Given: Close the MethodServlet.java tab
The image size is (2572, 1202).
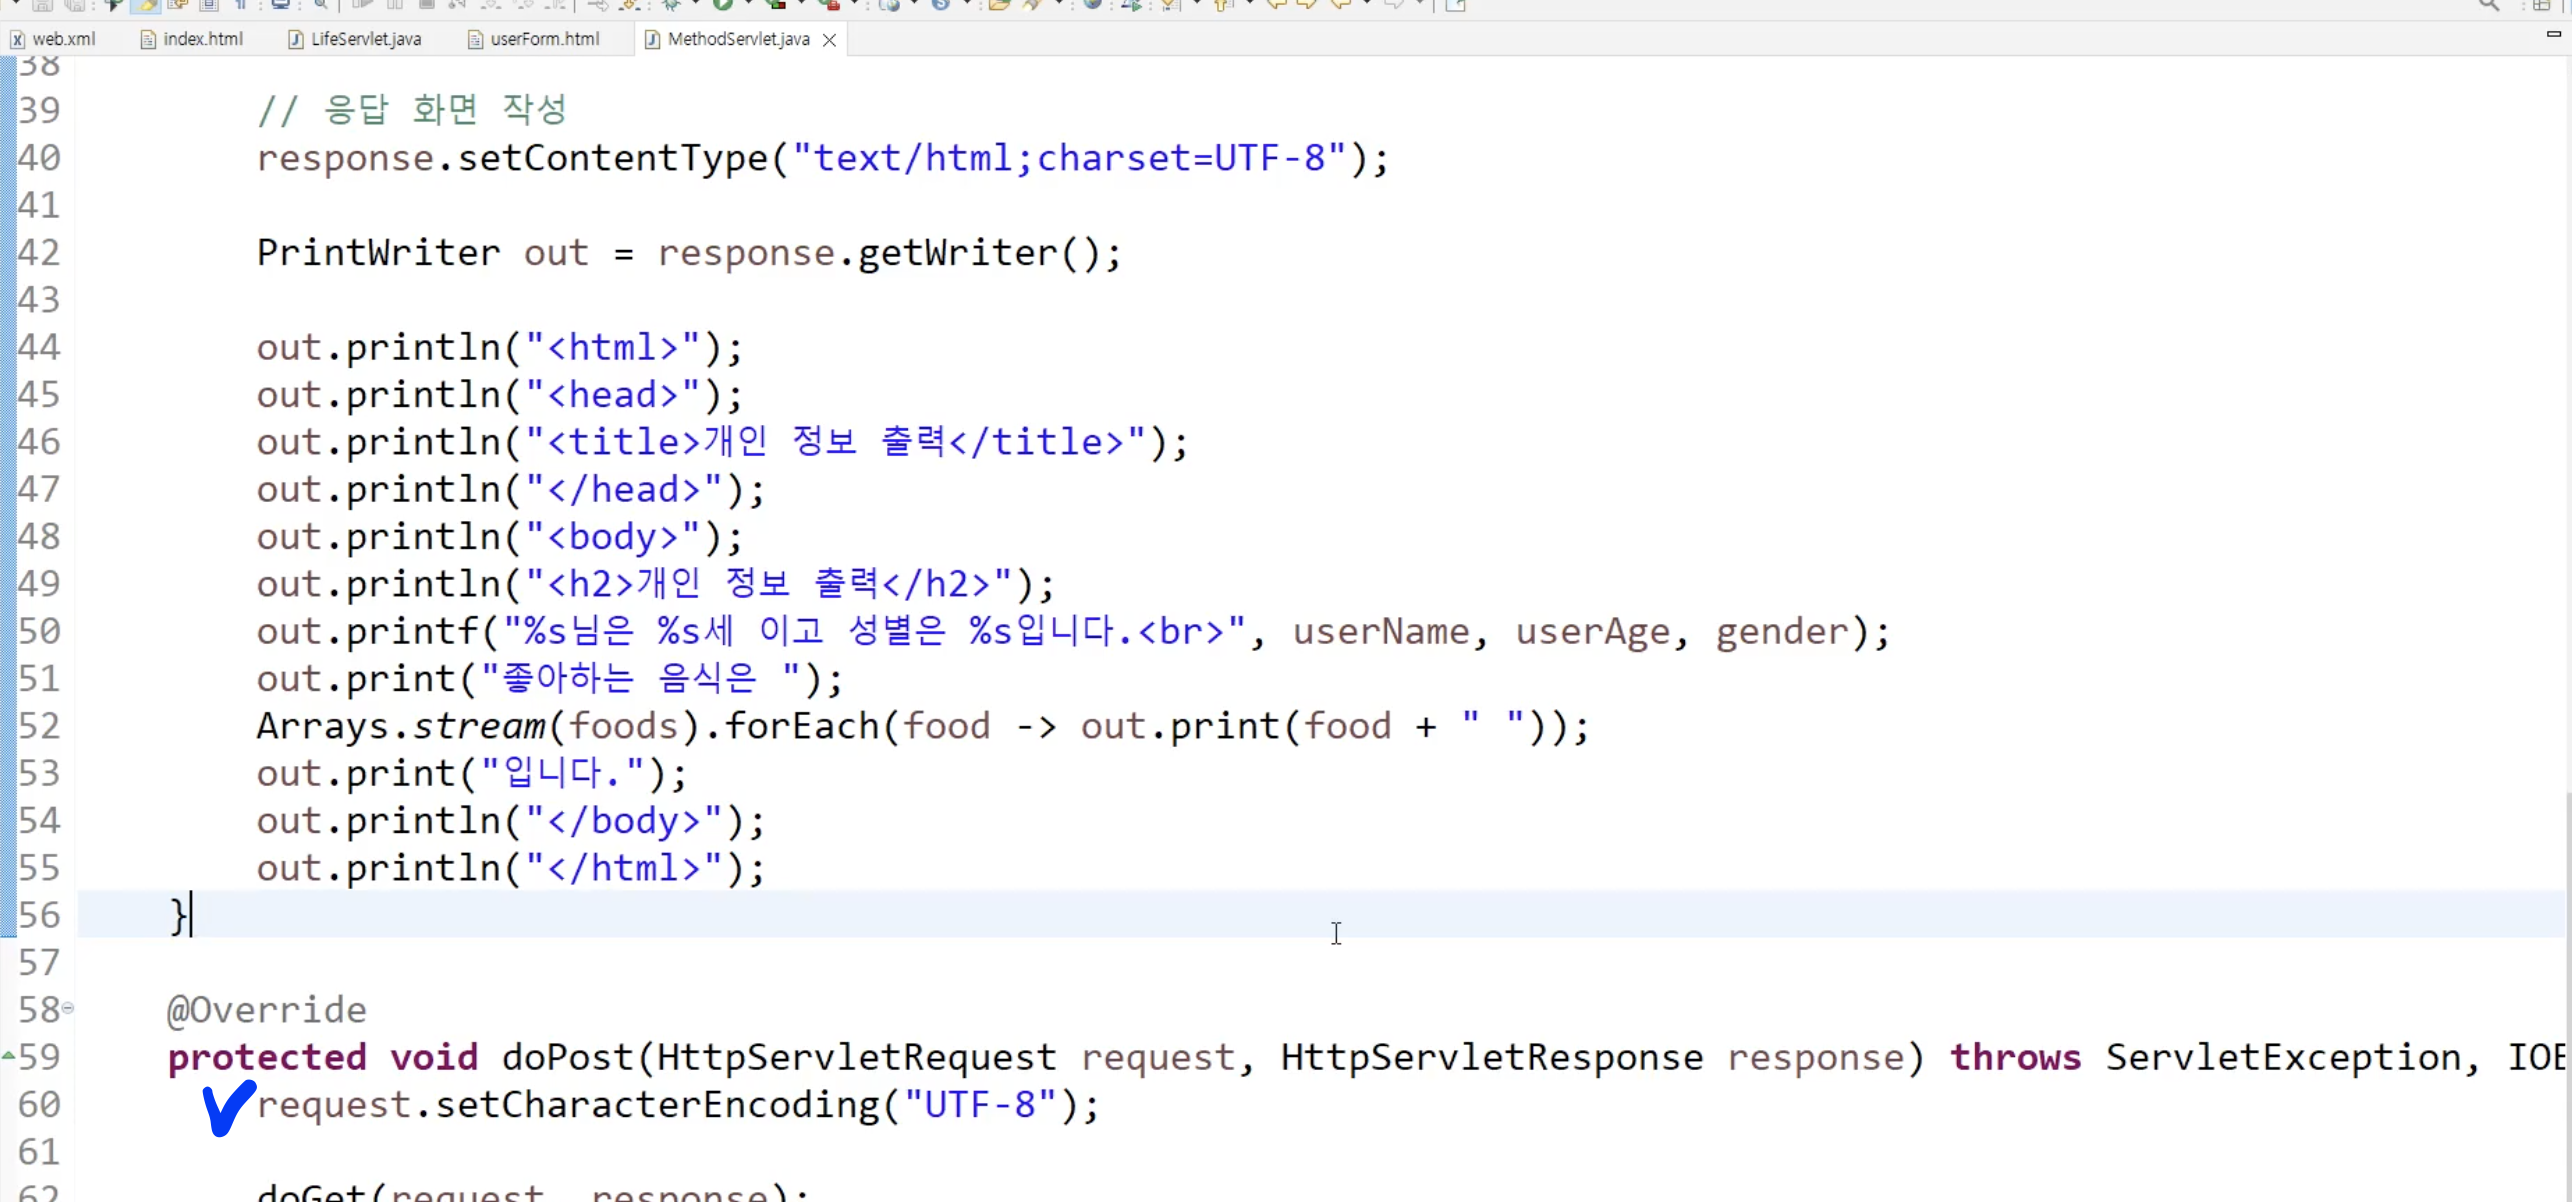Looking at the screenshot, I should coord(829,40).
